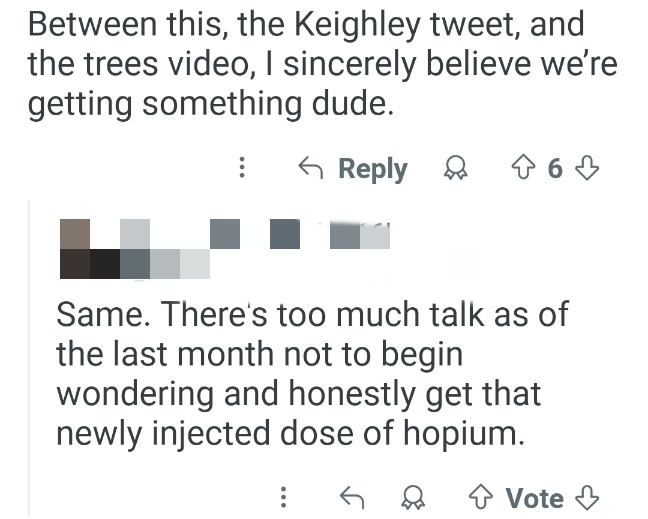648x519 pixels.
Task: Click the score number 6 on the top comment
Action: 556,168
